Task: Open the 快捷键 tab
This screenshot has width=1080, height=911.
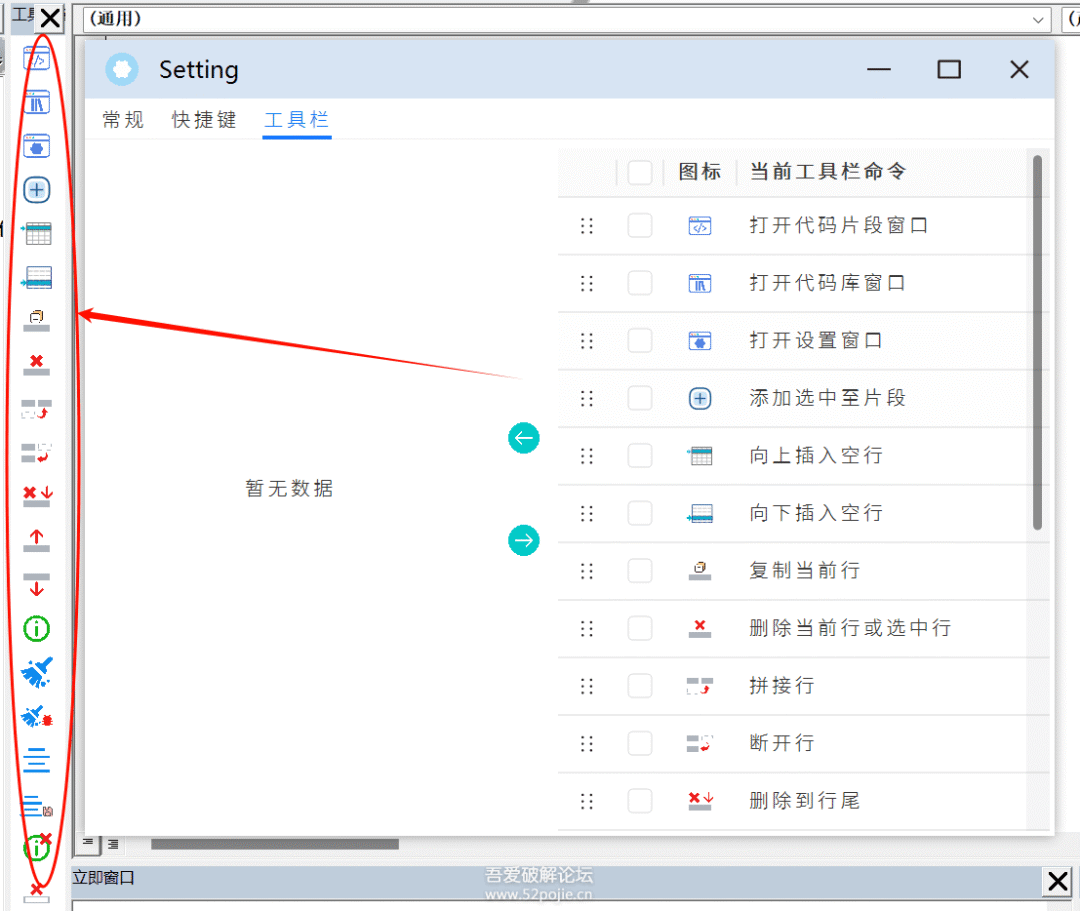Action: pos(204,120)
